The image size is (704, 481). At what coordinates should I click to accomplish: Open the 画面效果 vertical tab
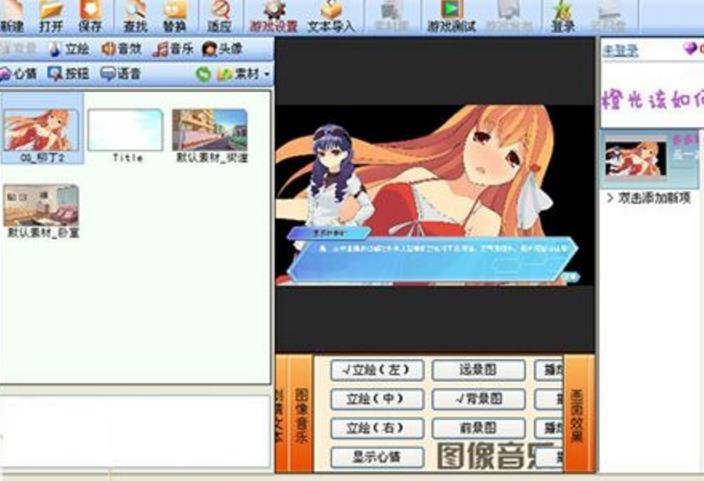click(x=578, y=415)
